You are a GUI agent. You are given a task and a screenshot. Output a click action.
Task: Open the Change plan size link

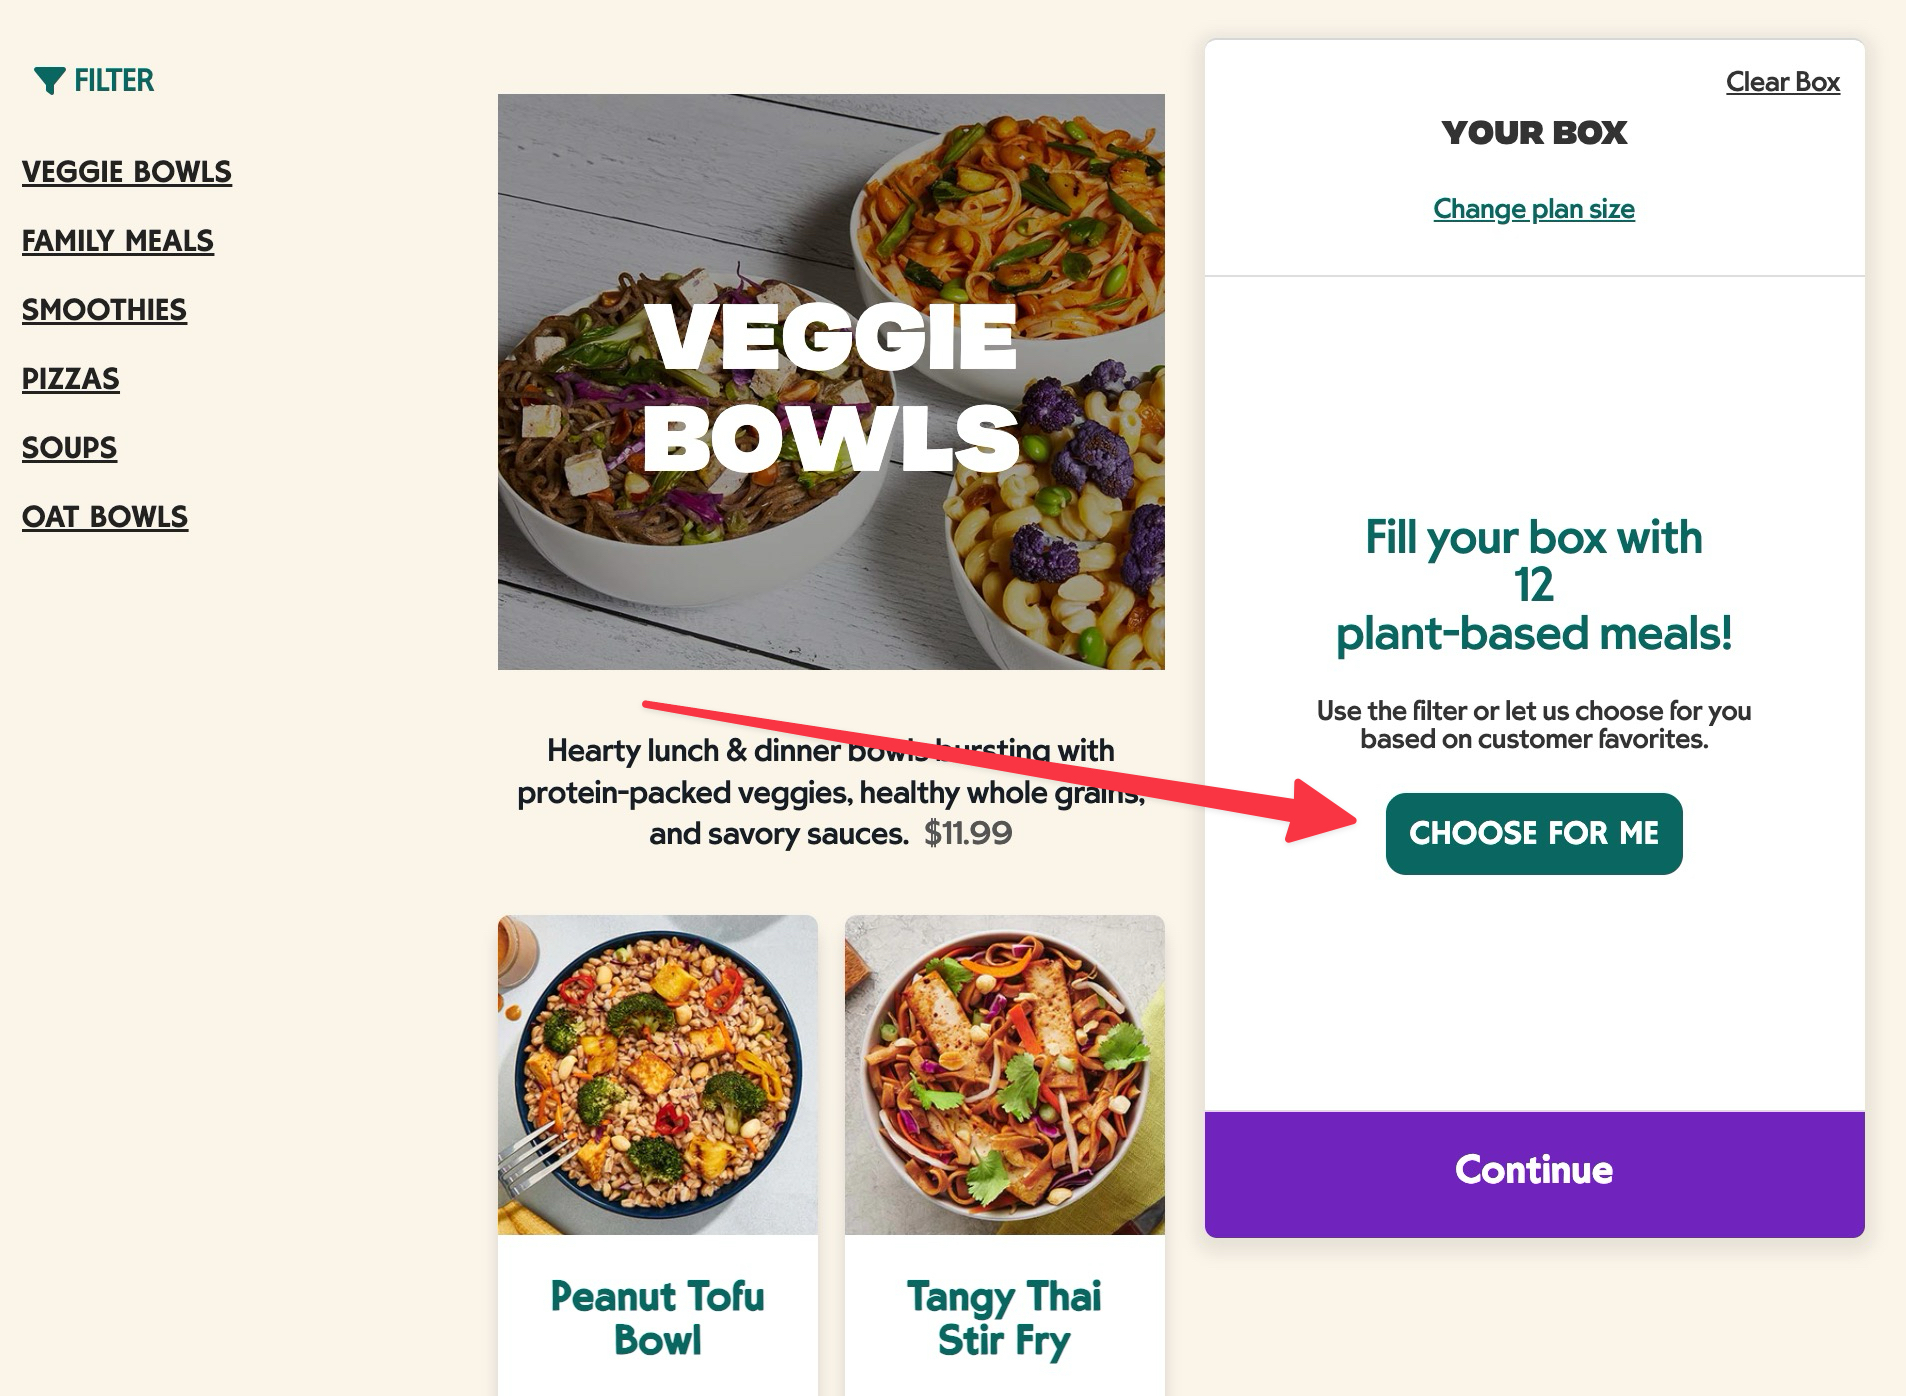1533,209
